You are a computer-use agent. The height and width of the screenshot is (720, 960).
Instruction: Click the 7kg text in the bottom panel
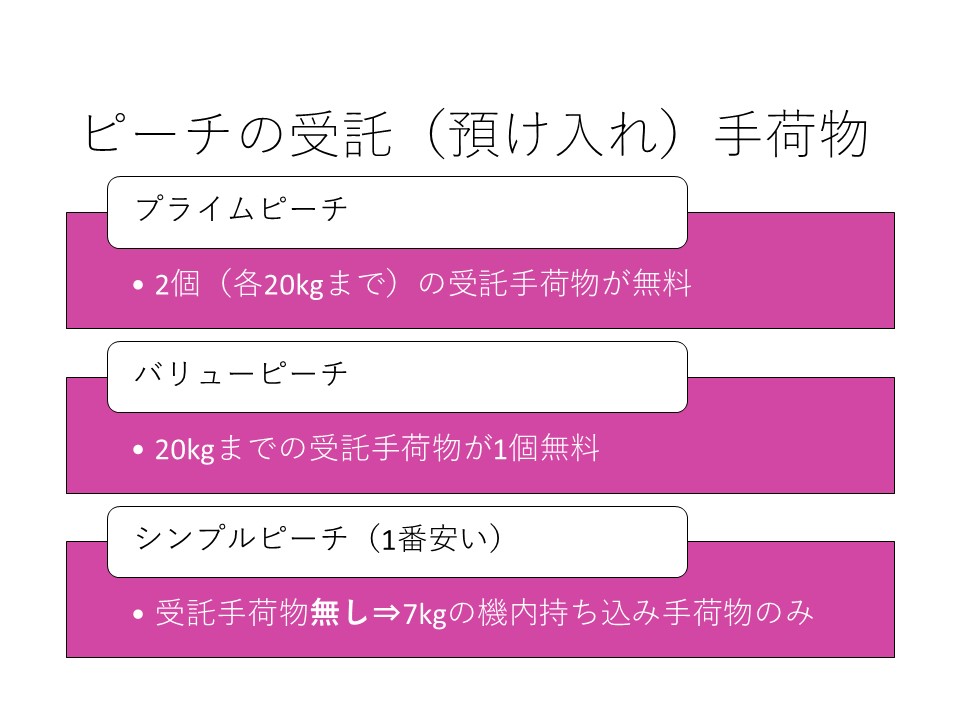click(x=425, y=614)
